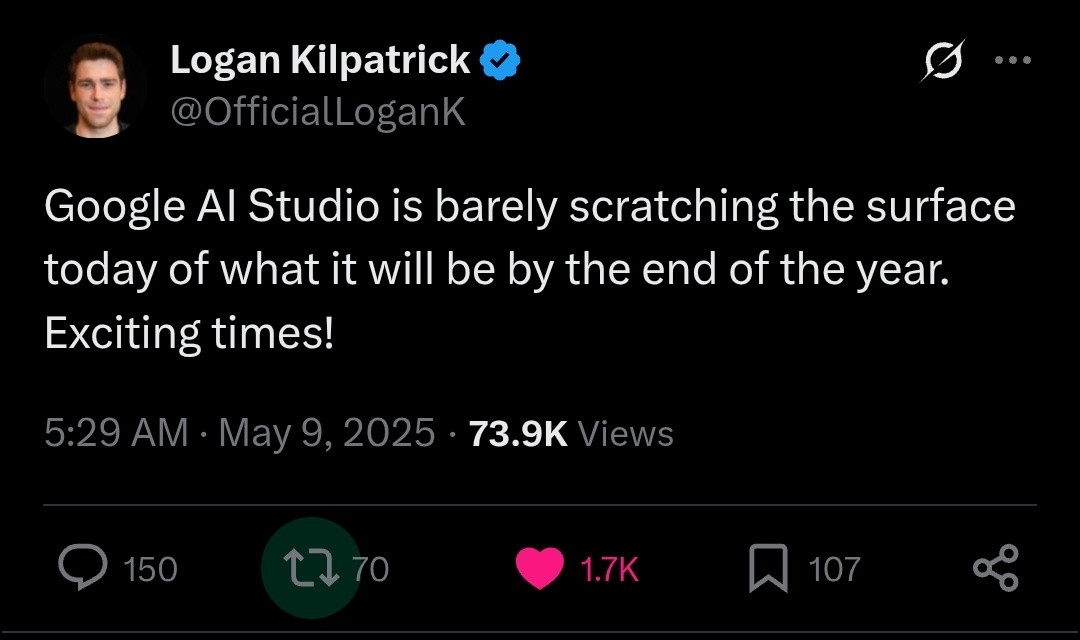The width and height of the screenshot is (1080, 640).
Task: Click the speech bubble reply icon
Action: point(77,568)
